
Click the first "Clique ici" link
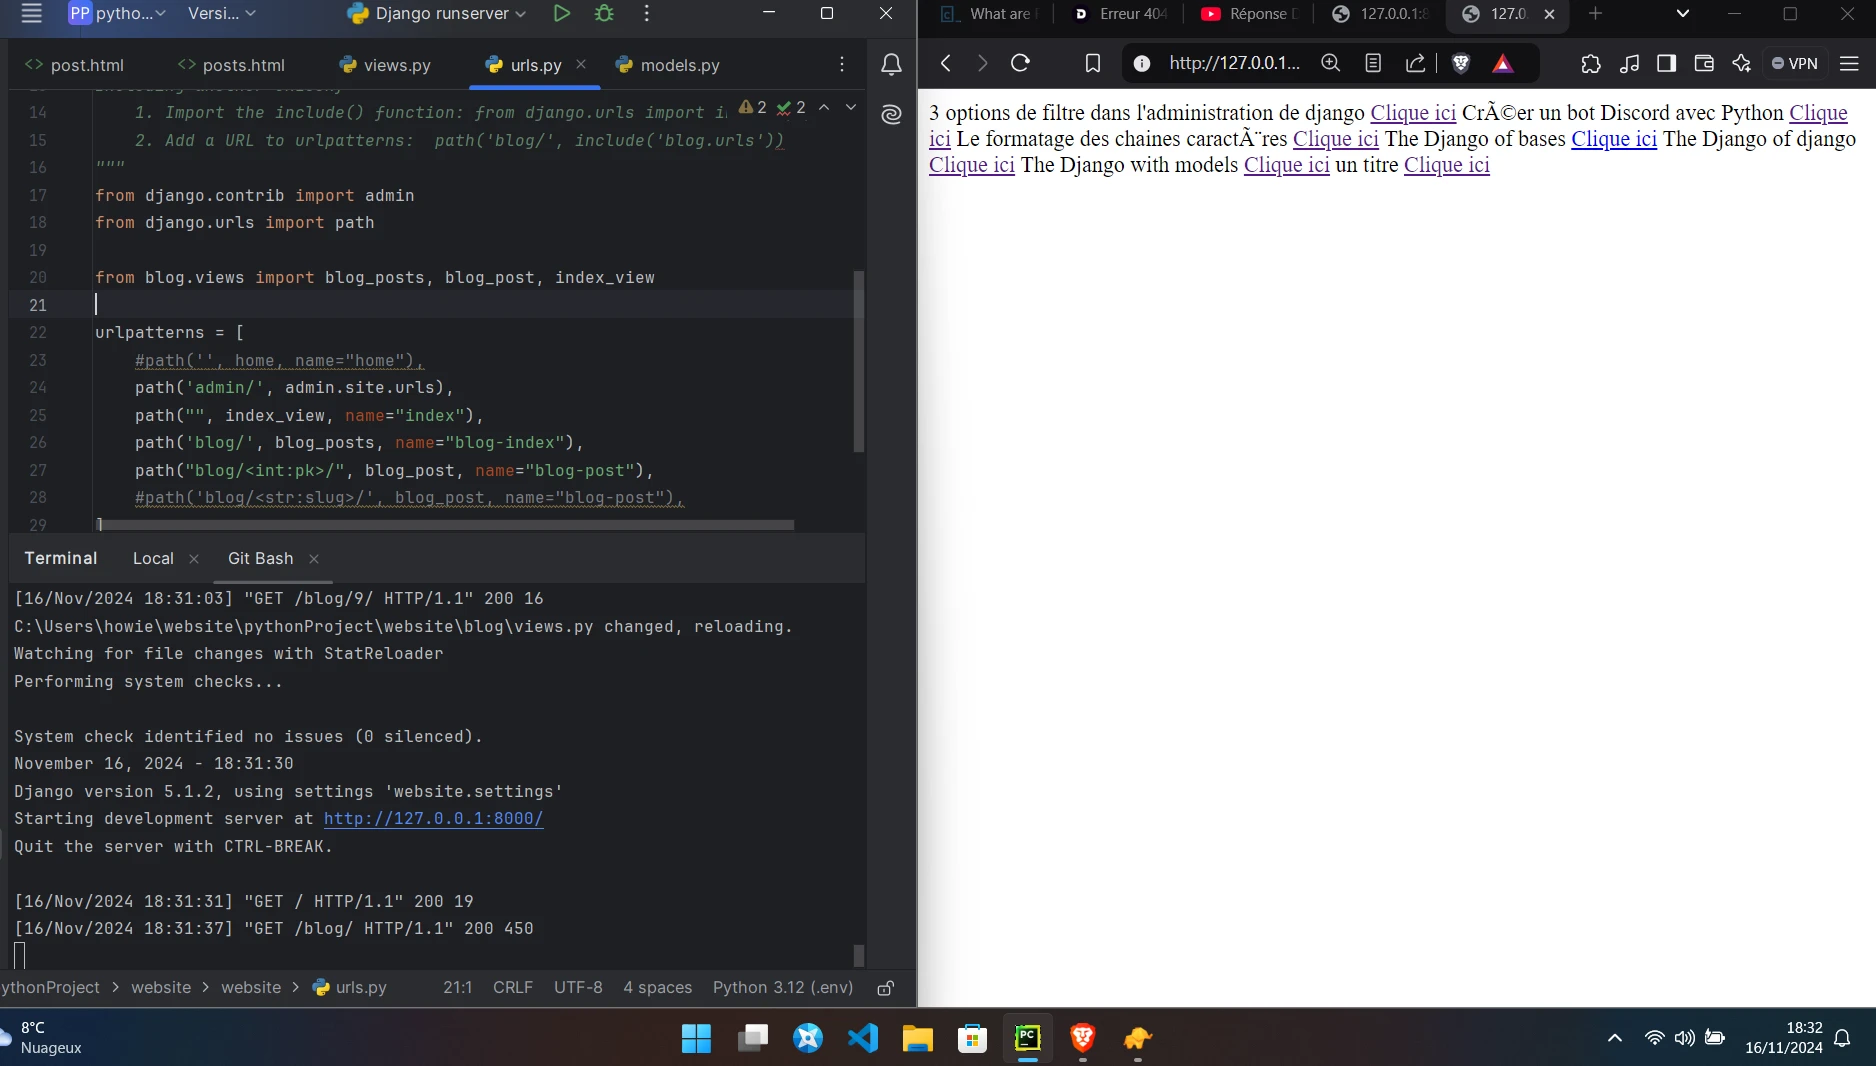pyautogui.click(x=1412, y=113)
